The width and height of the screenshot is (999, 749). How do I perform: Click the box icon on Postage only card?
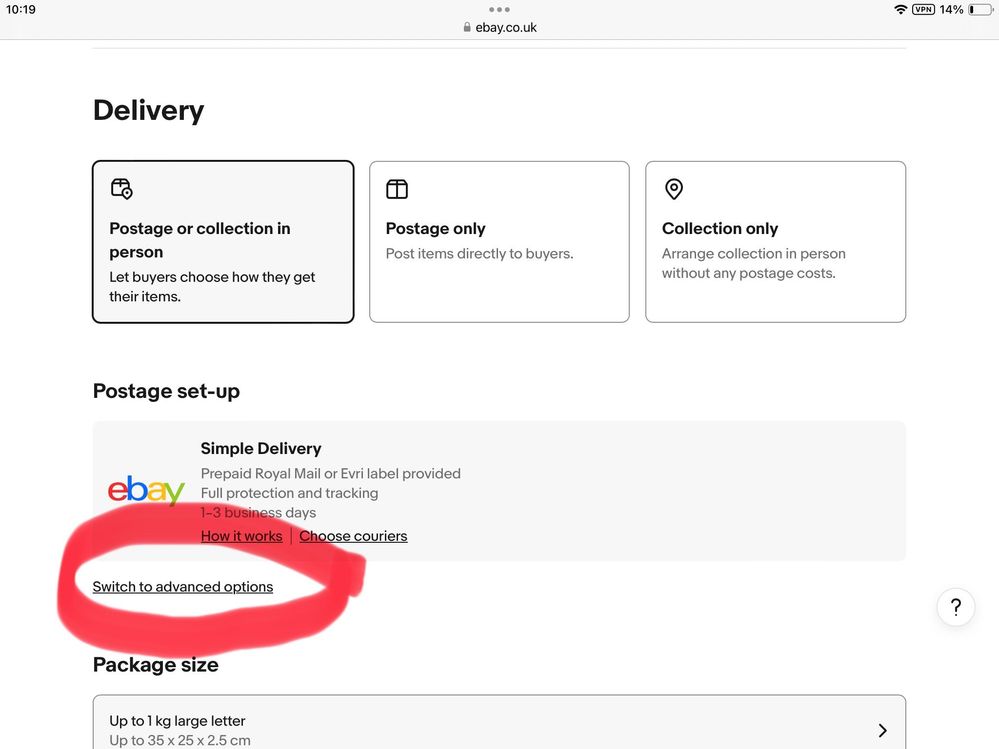tap(397, 189)
